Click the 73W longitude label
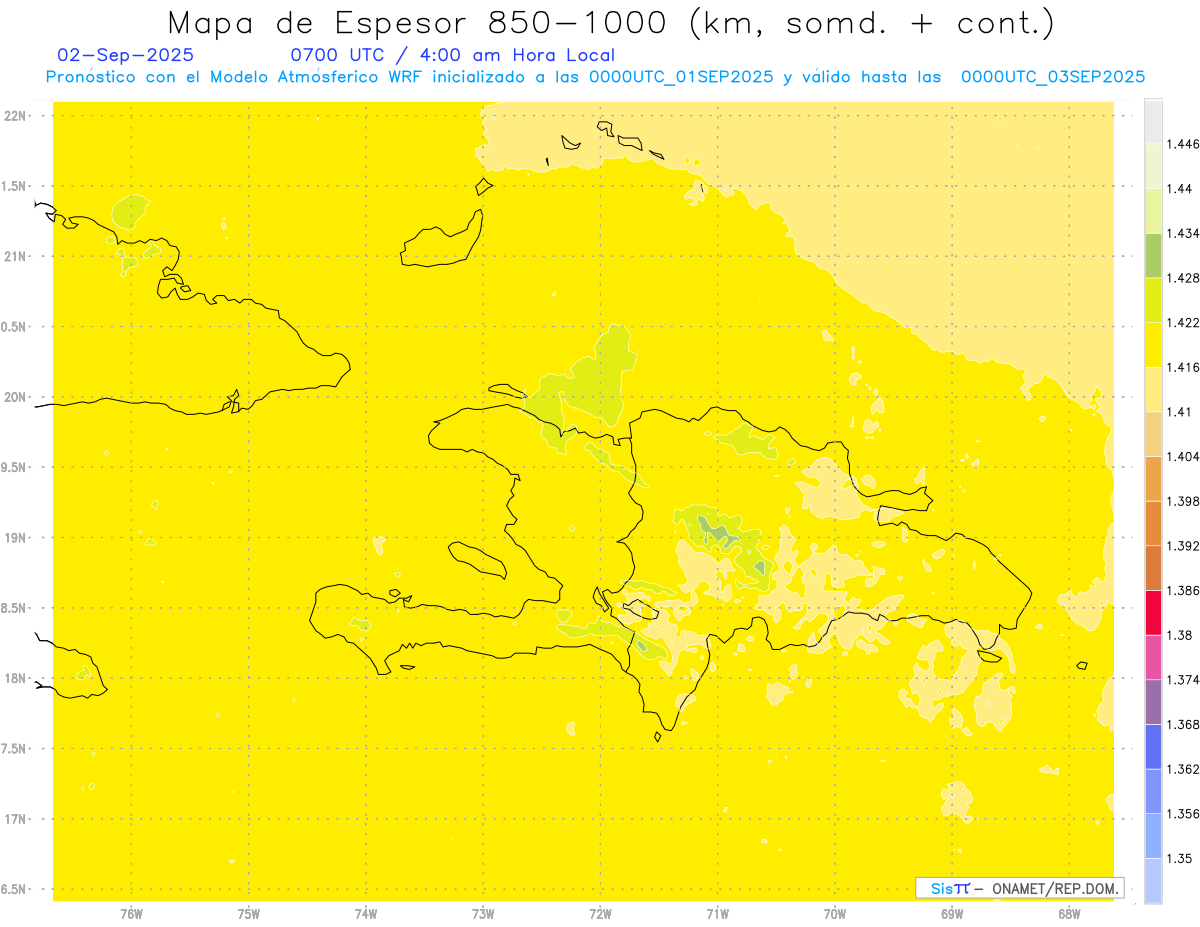Screen dimensions: 1200x927 pyautogui.click(x=483, y=914)
